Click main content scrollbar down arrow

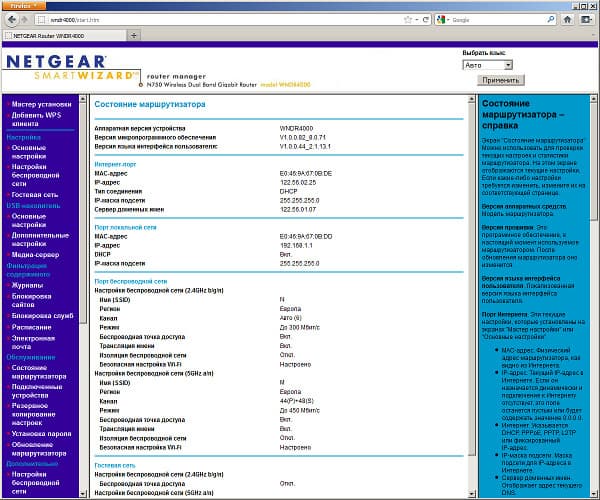pyautogui.click(x=471, y=494)
